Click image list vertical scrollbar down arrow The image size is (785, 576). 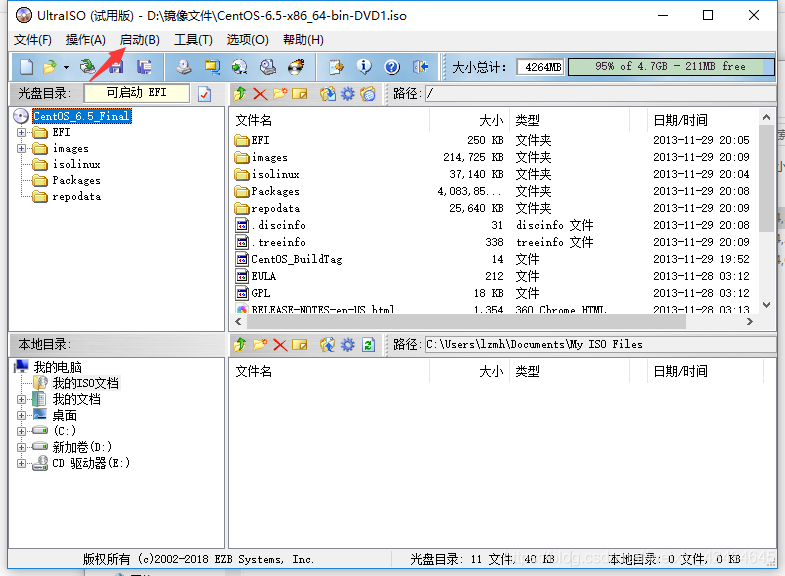click(x=766, y=305)
